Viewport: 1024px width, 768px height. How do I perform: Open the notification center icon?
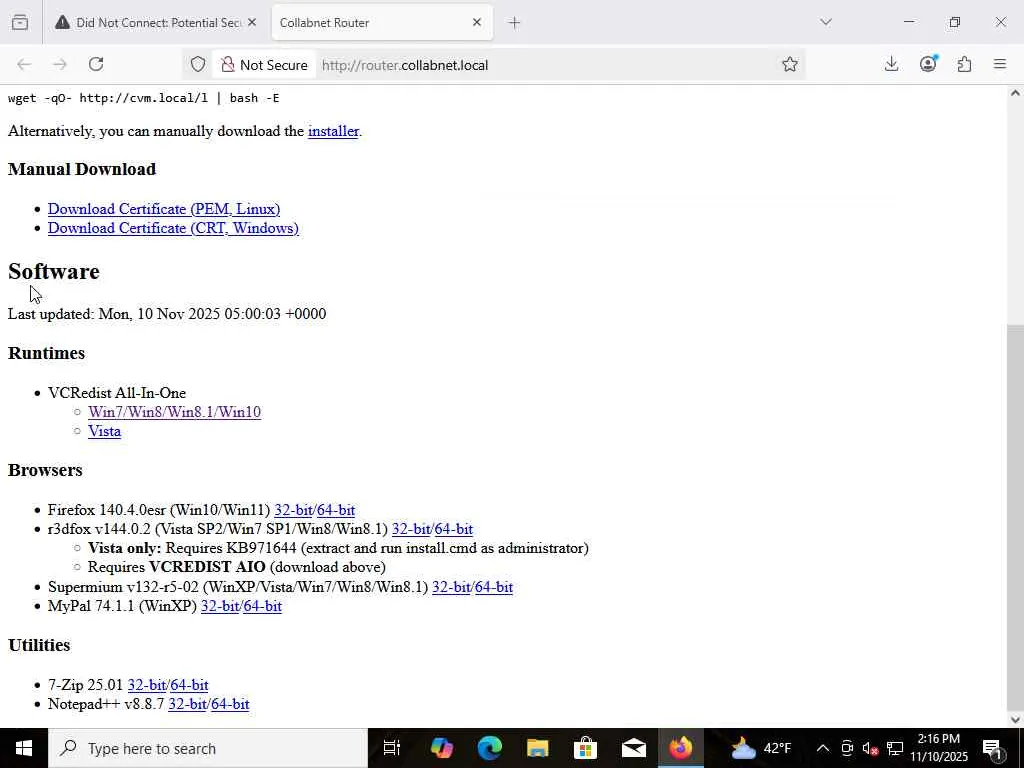coord(992,748)
